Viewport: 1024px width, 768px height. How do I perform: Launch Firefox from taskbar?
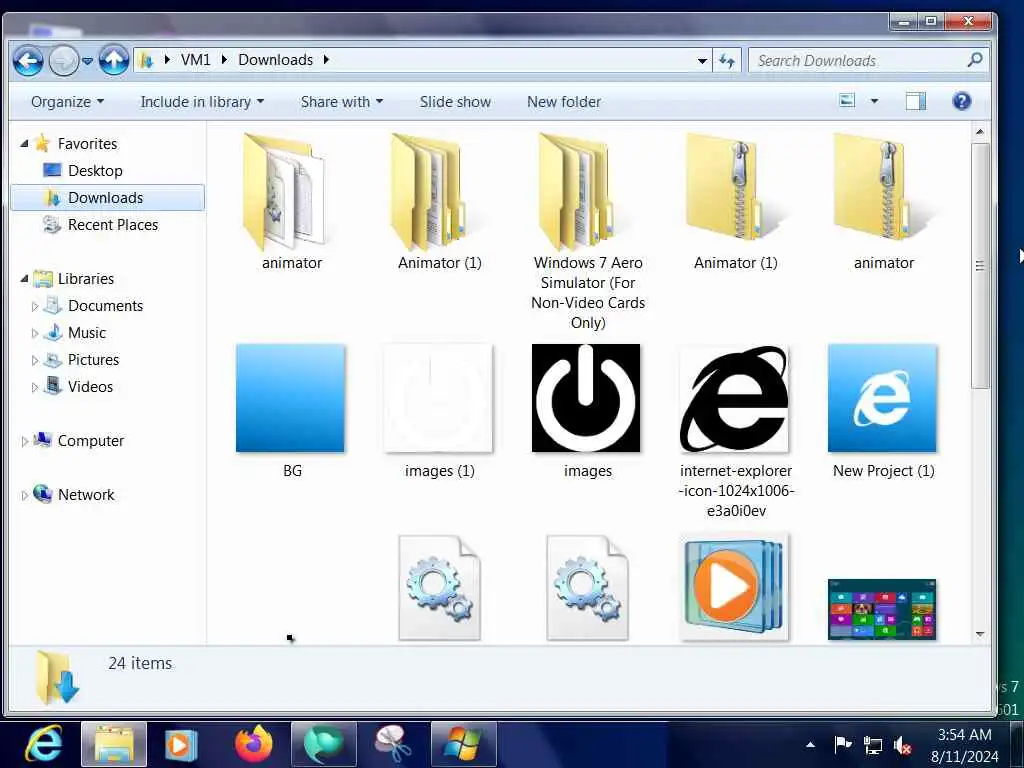click(x=253, y=744)
